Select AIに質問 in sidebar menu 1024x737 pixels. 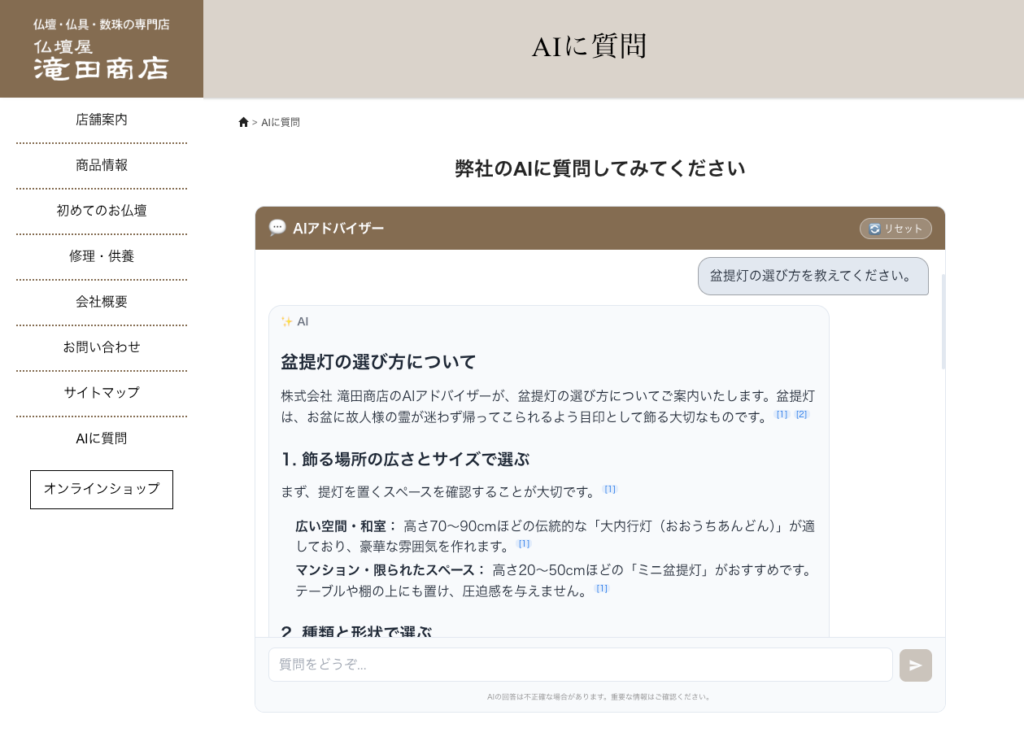pyautogui.click(x=101, y=438)
